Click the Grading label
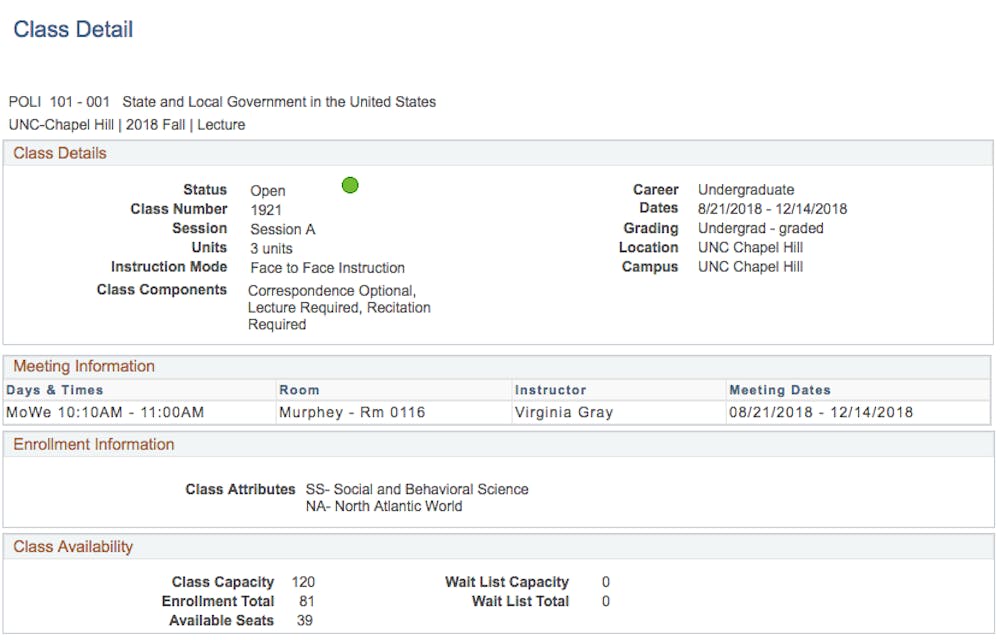Screen dimensions: 1000x640 [651, 228]
